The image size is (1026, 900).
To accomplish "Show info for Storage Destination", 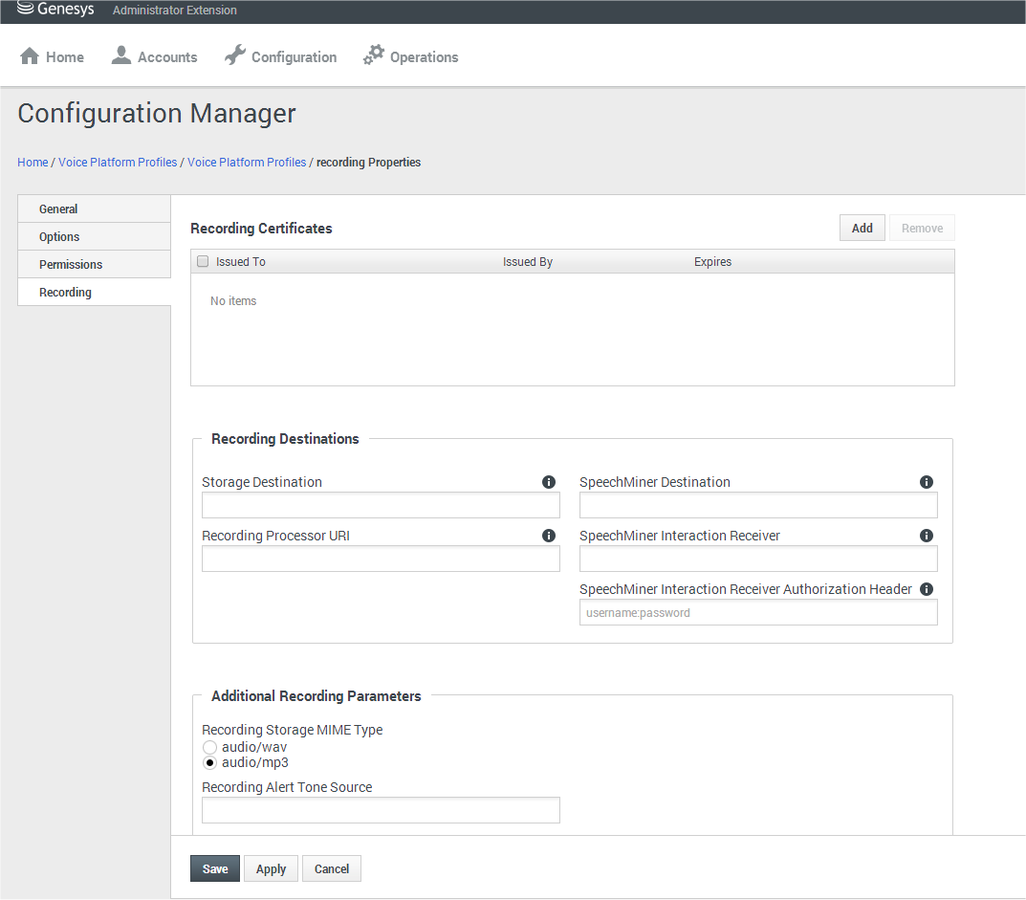I will click(x=548, y=482).
